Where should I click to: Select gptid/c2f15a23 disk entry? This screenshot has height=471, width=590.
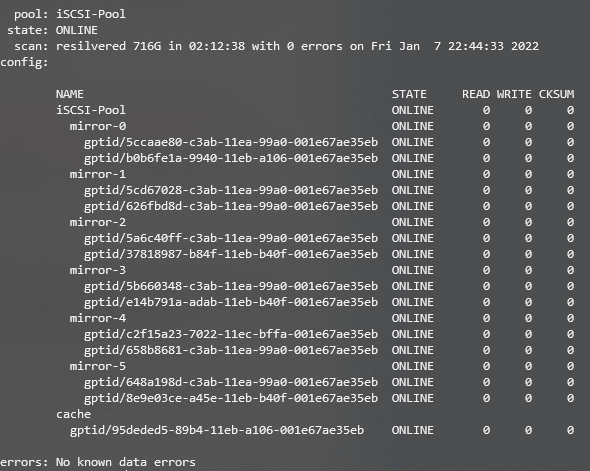231,334
